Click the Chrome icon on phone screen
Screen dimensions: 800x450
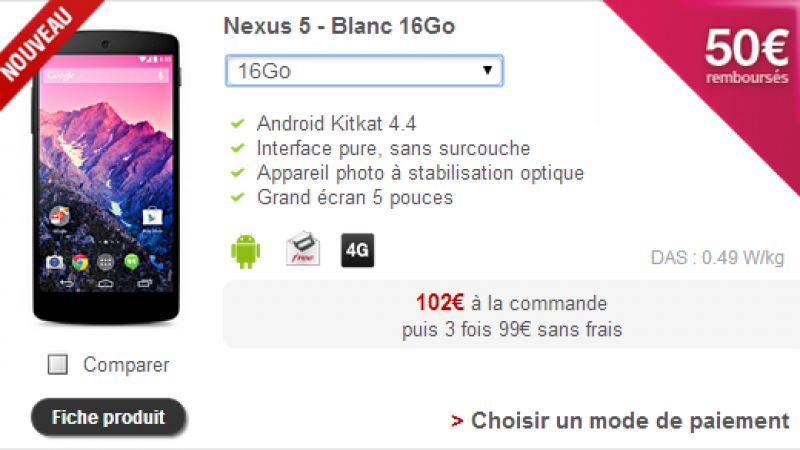point(79,263)
